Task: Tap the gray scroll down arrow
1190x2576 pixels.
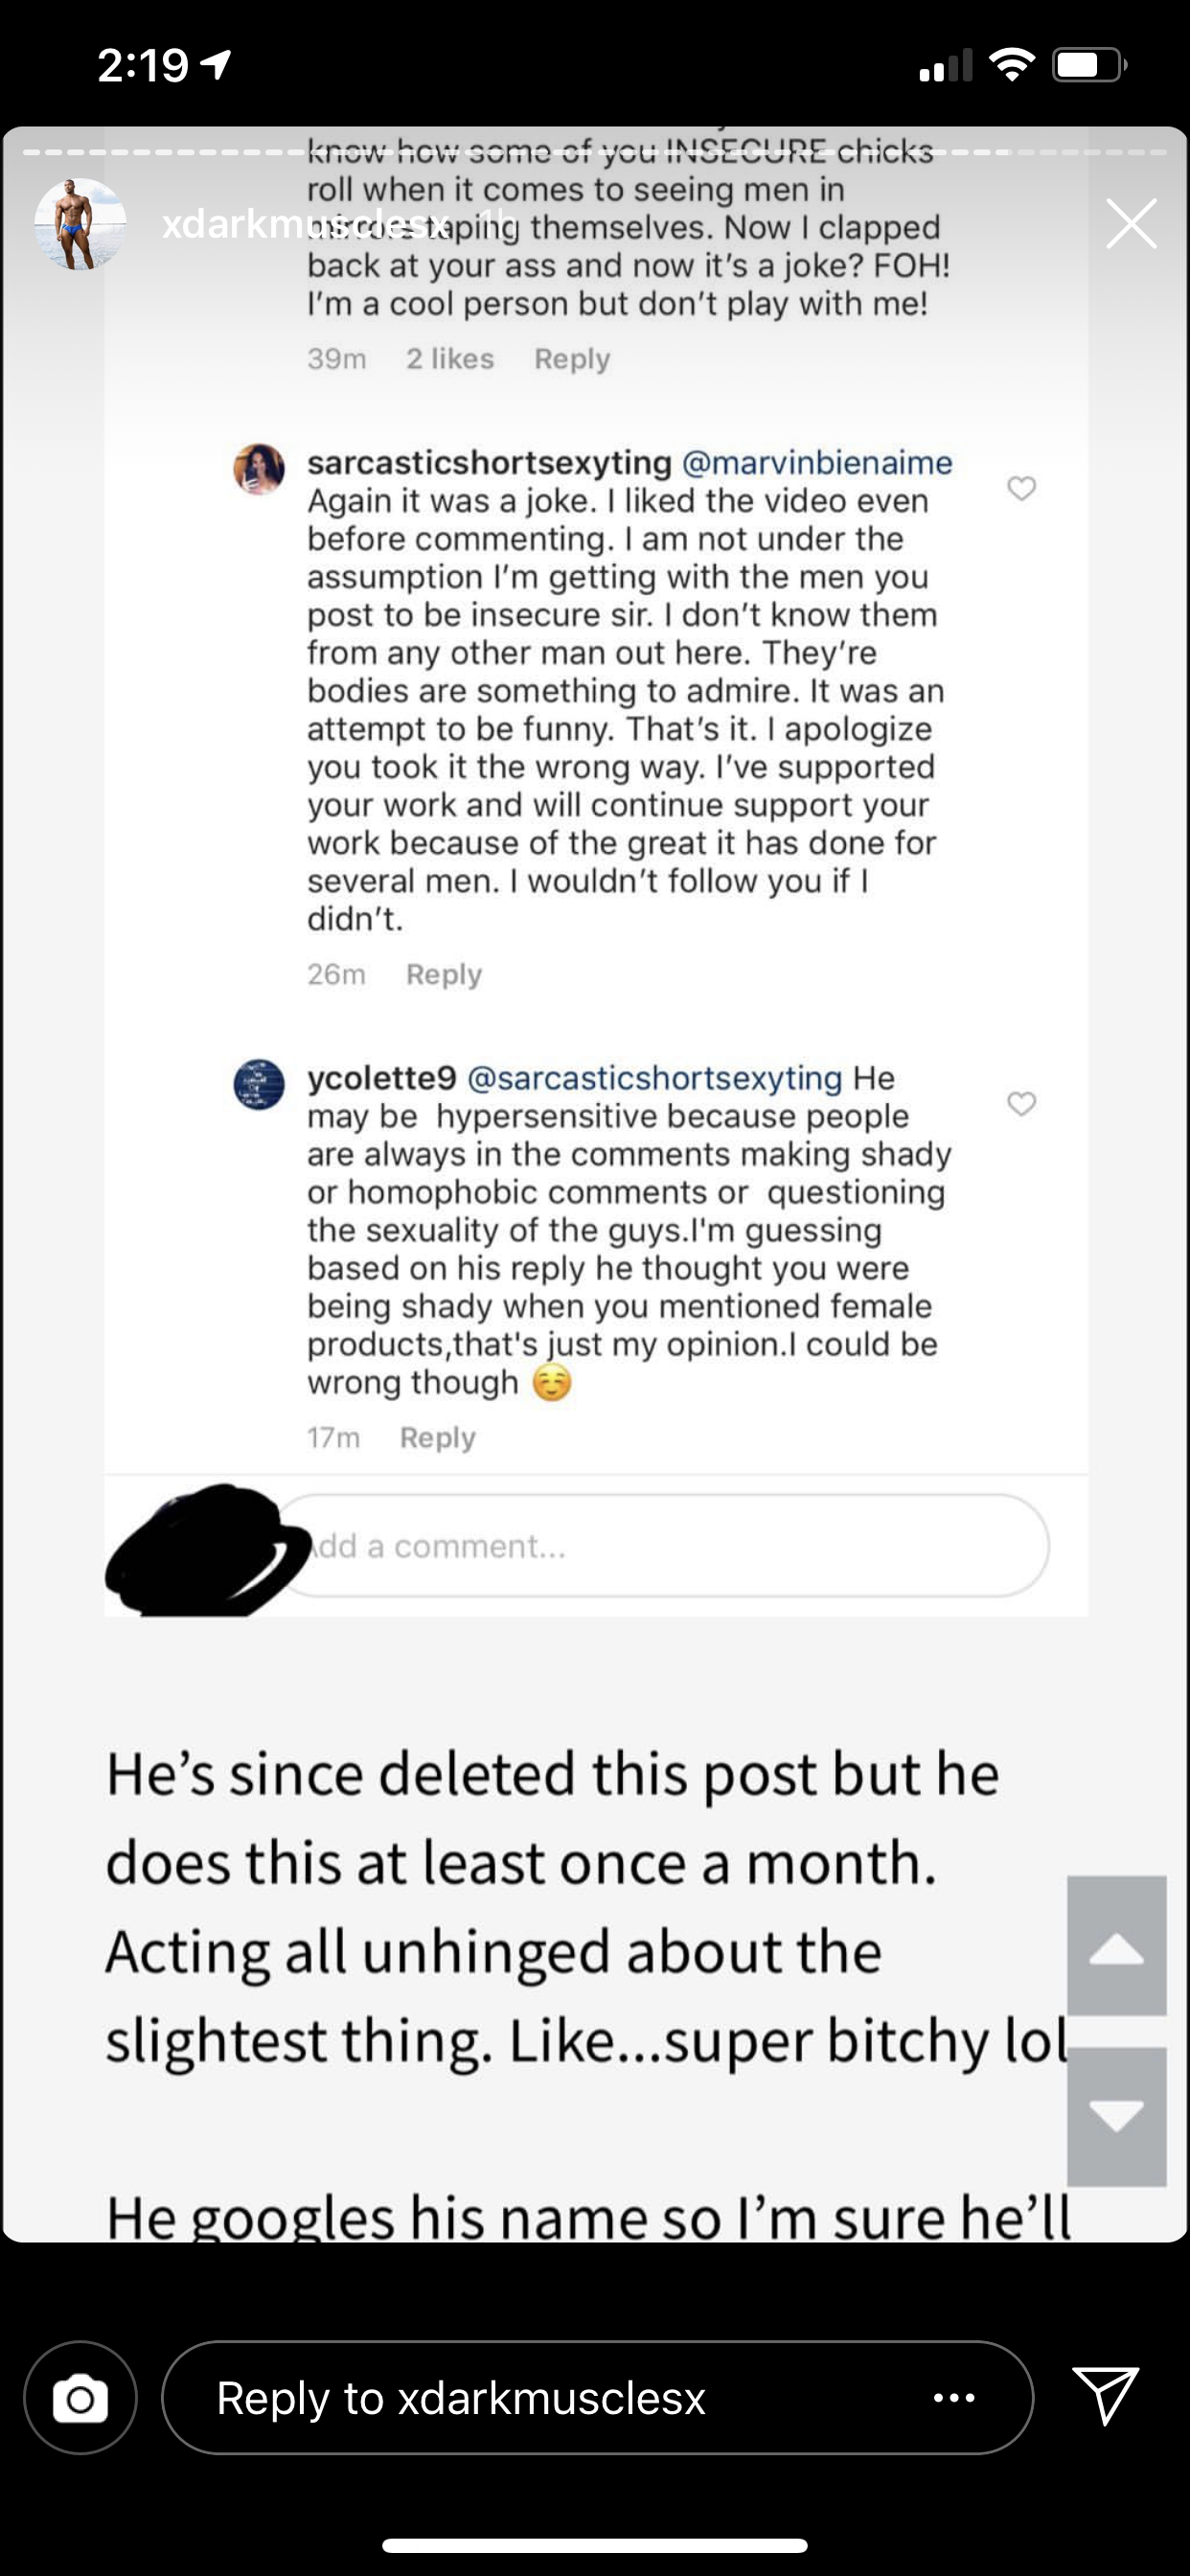Action: pyautogui.click(x=1116, y=2115)
